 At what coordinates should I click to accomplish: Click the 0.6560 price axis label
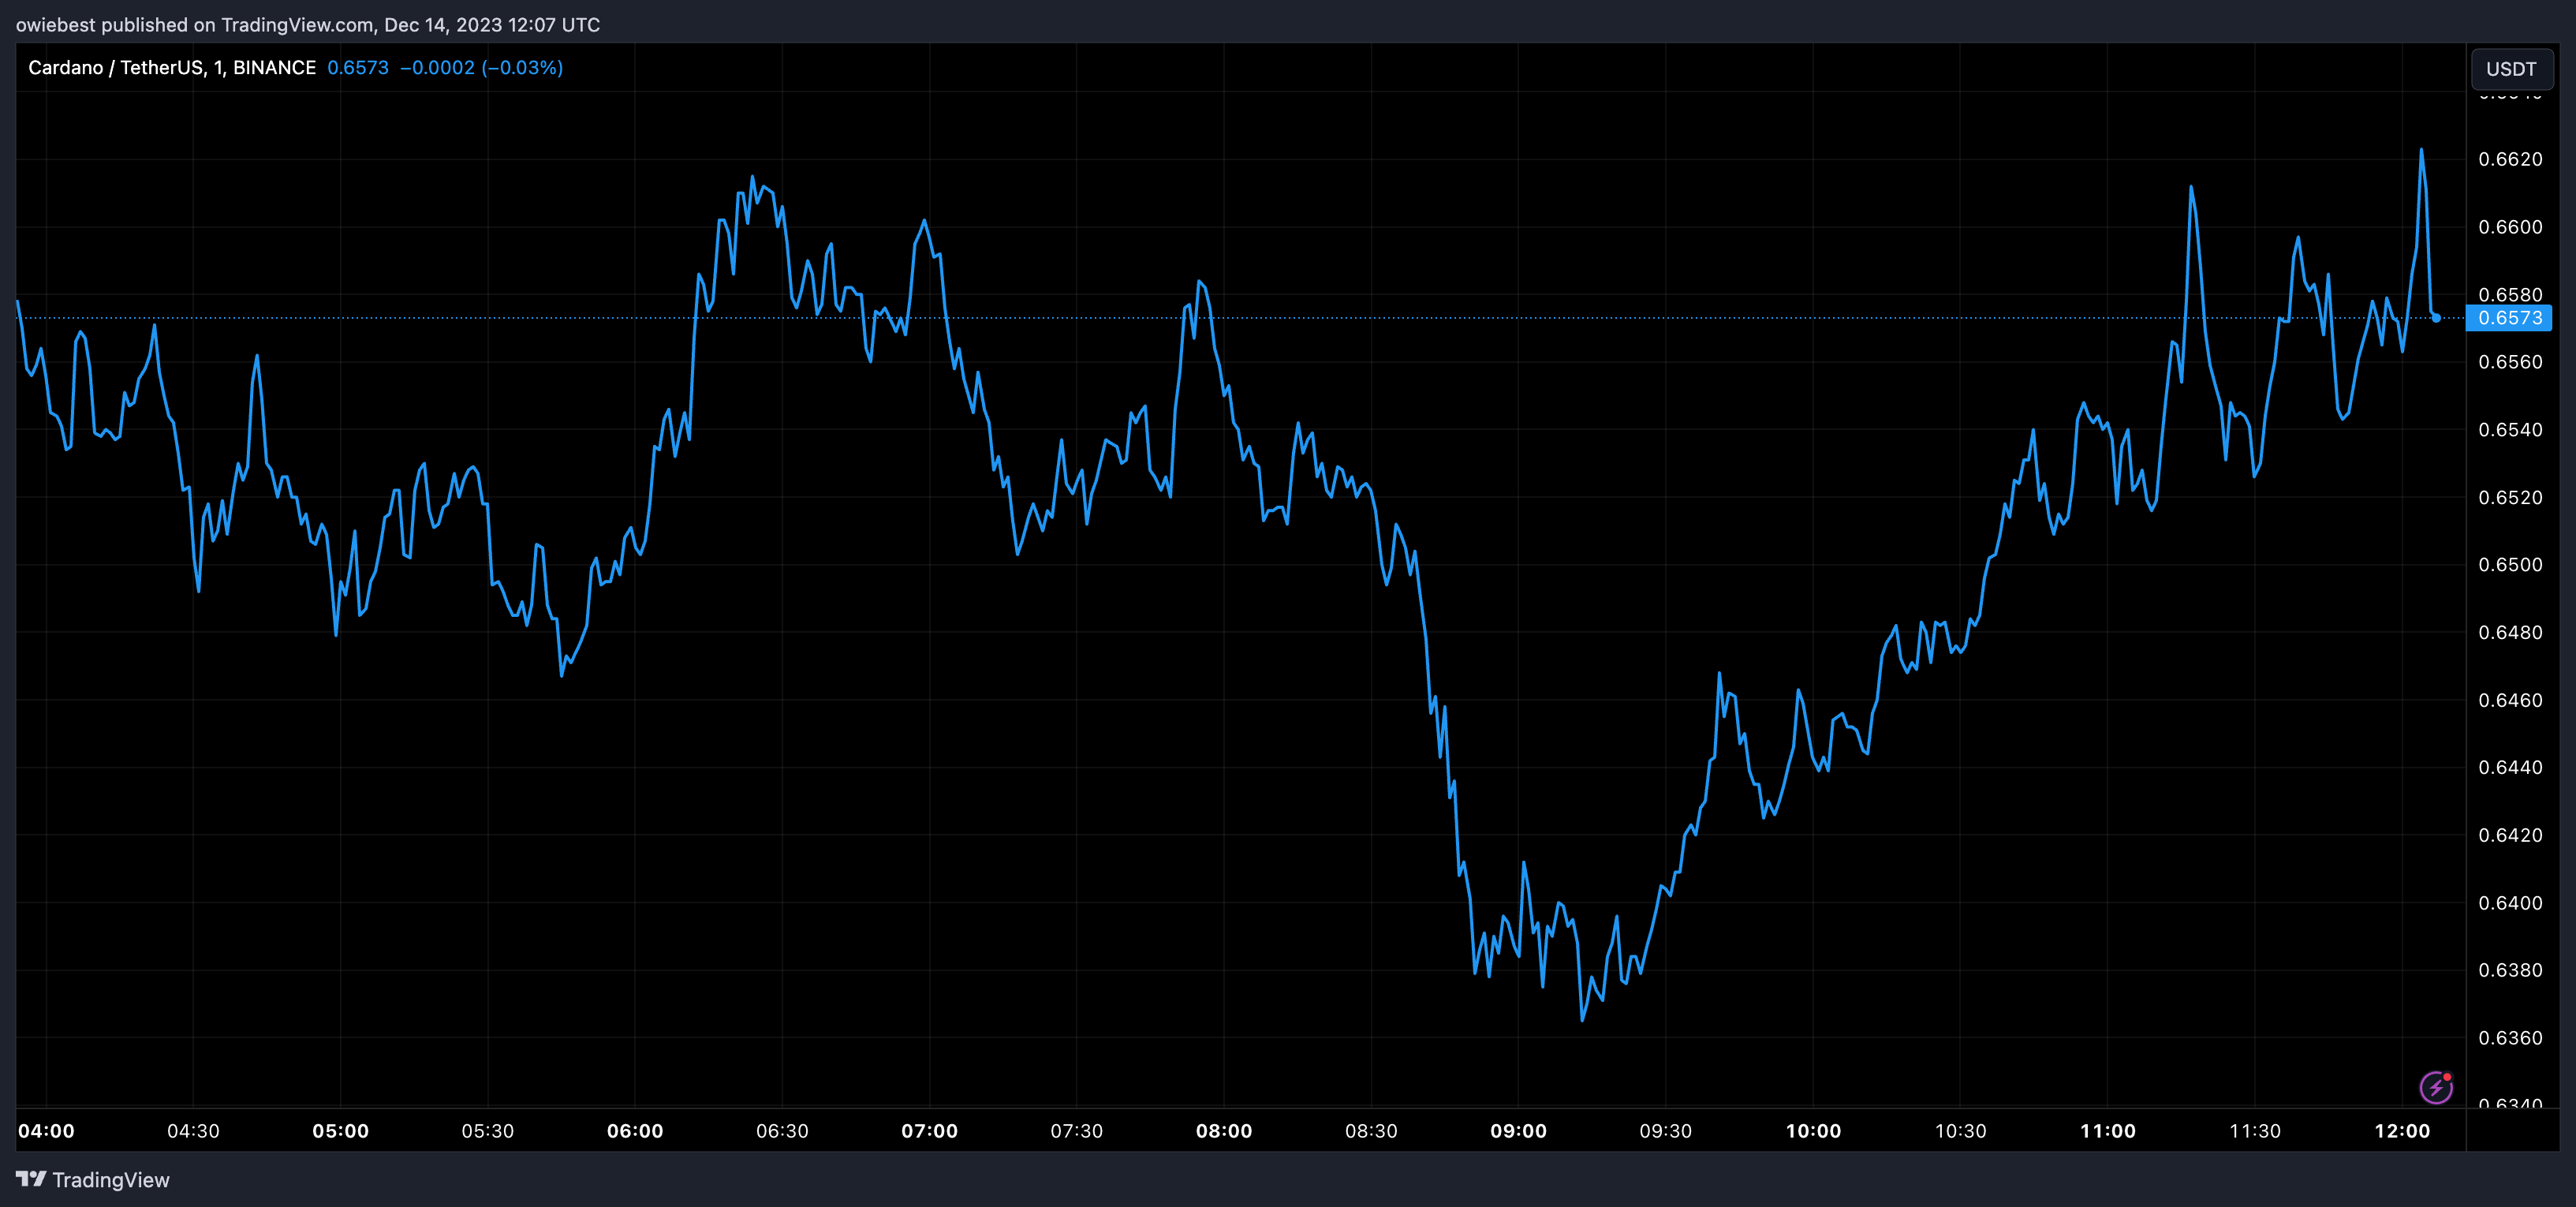tap(2510, 362)
